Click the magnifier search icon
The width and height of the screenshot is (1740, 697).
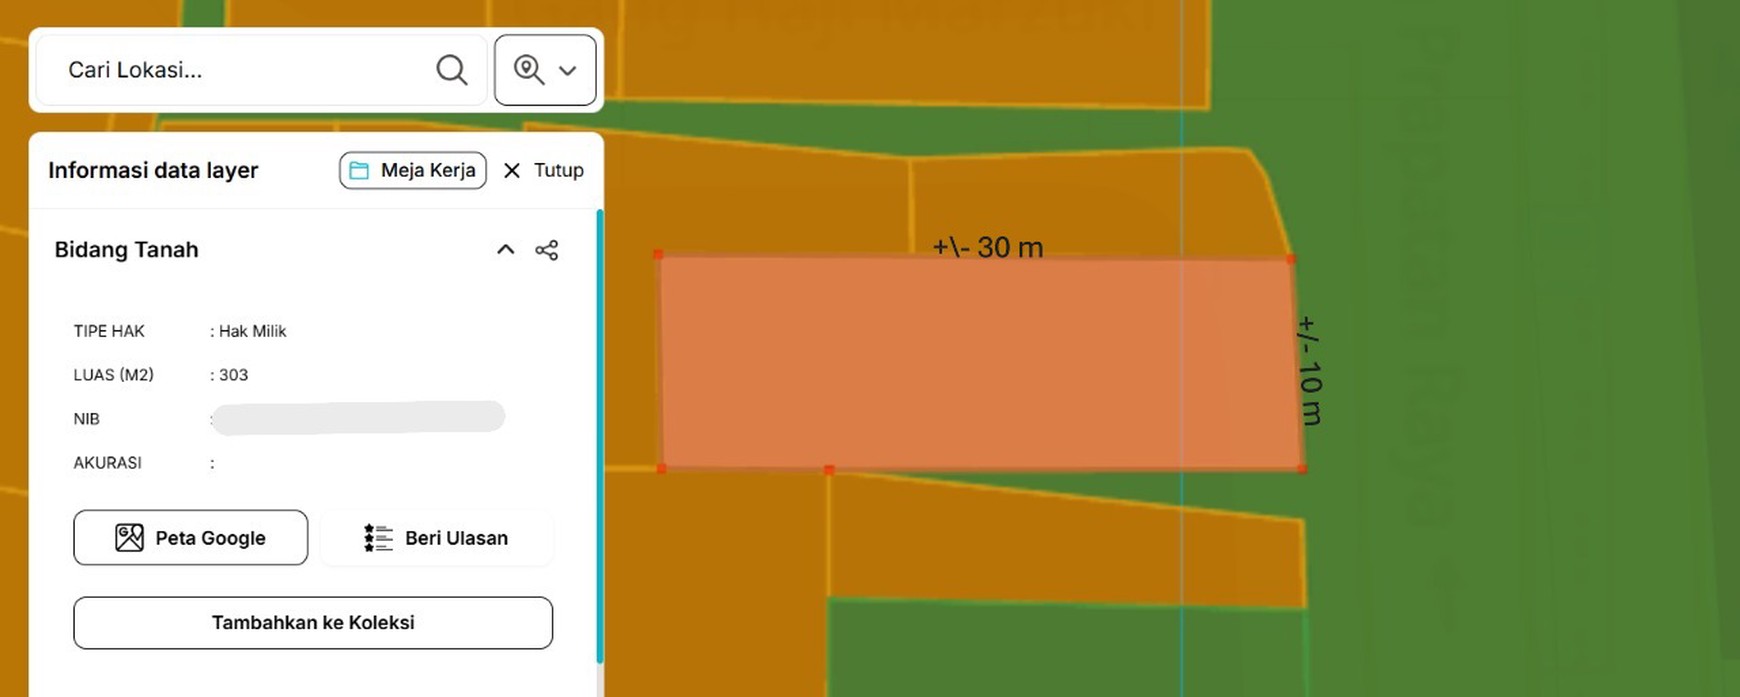(452, 70)
